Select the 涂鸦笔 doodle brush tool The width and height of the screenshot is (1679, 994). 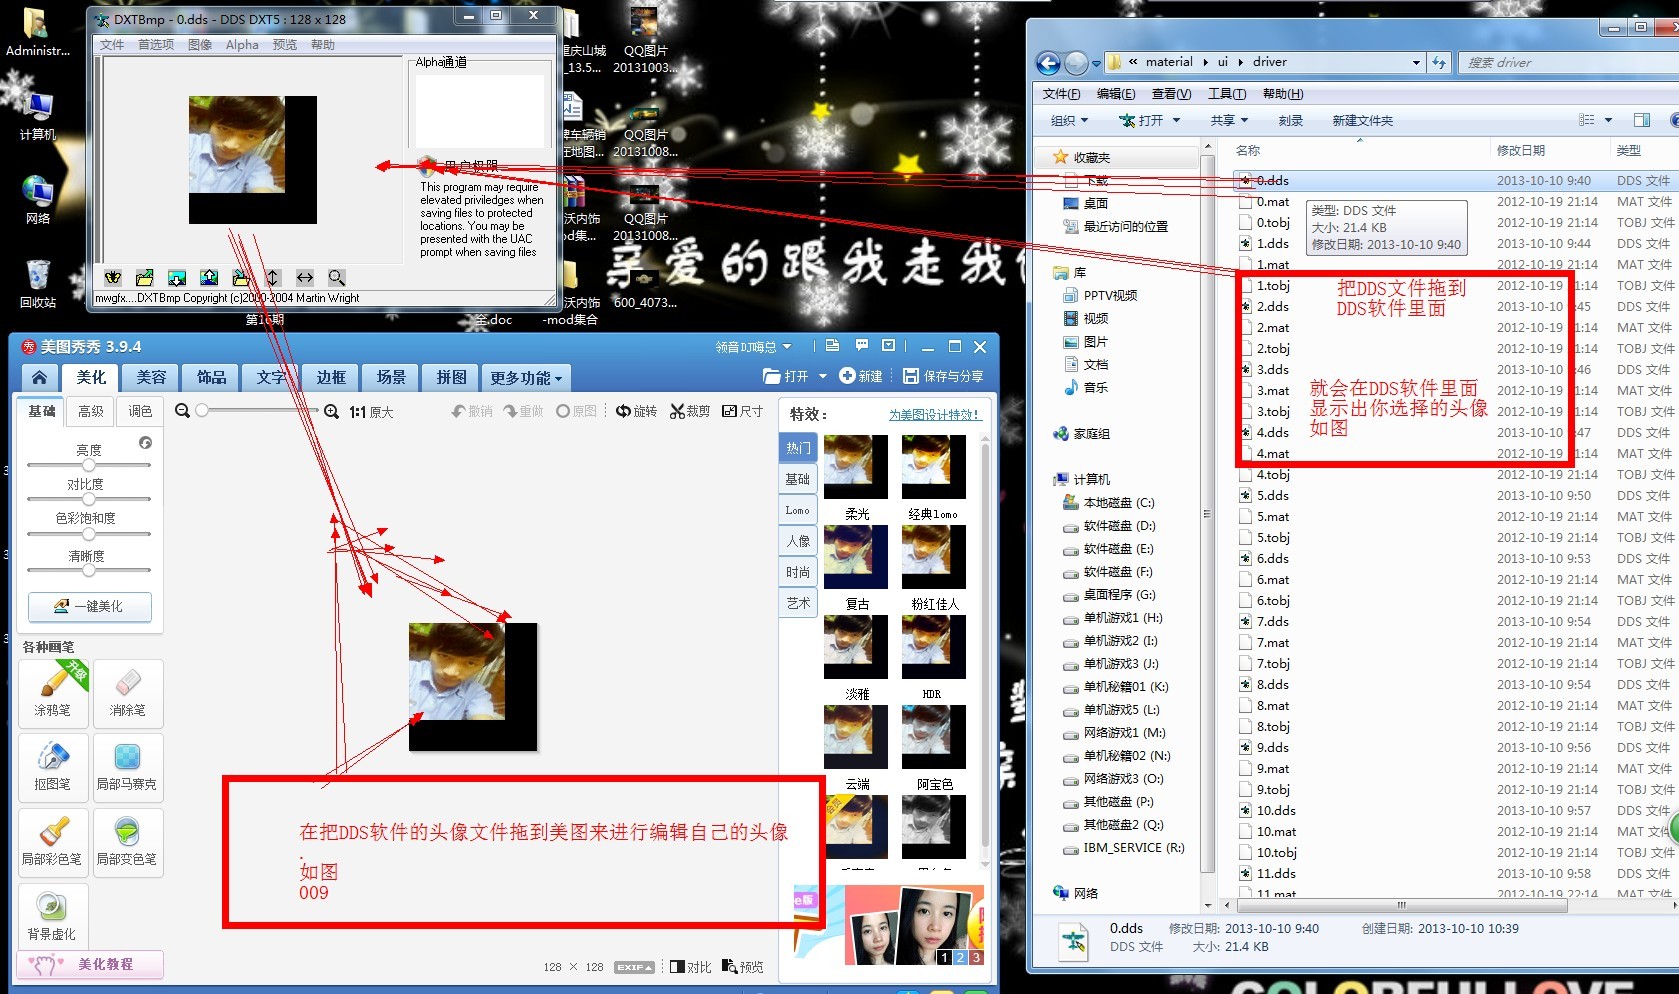[x=53, y=692]
